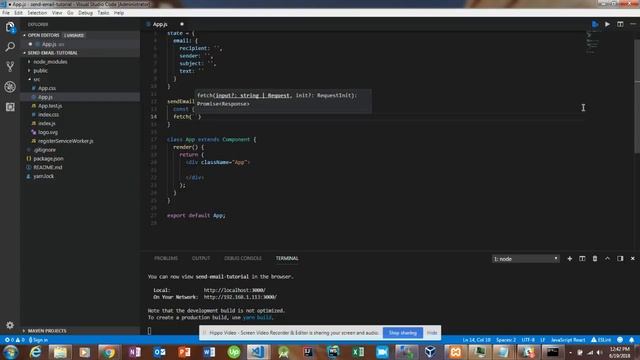The width and height of the screenshot is (640, 360).
Task: Maximize terminal panel with up chevron
Action: pos(607,259)
